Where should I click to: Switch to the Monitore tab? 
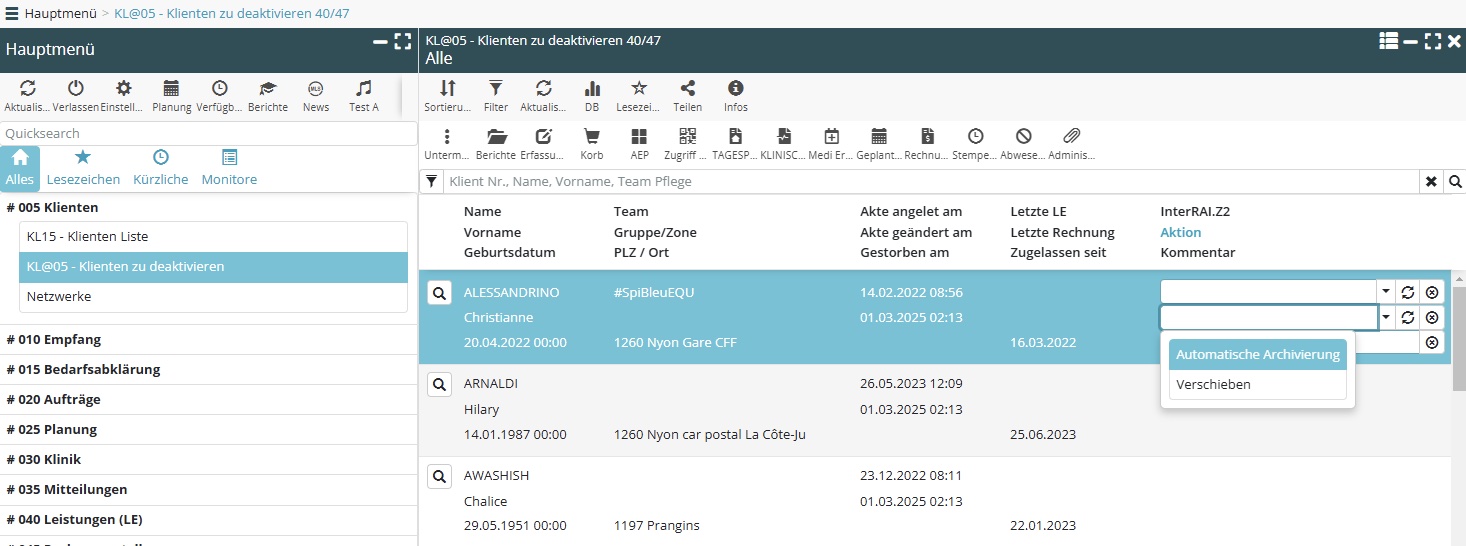click(x=229, y=168)
